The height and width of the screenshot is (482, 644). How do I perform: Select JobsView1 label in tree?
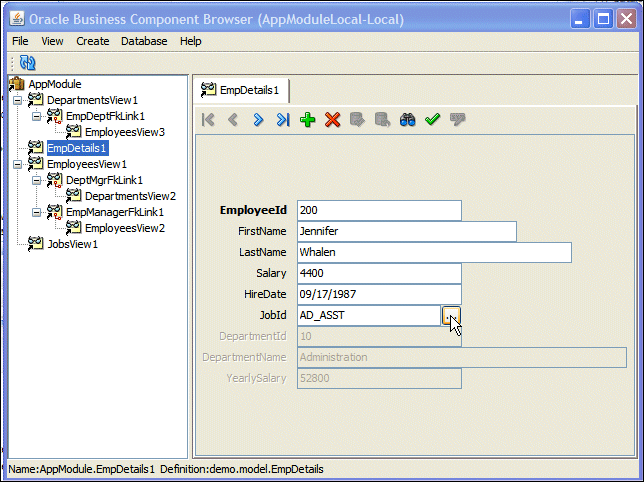[73, 244]
